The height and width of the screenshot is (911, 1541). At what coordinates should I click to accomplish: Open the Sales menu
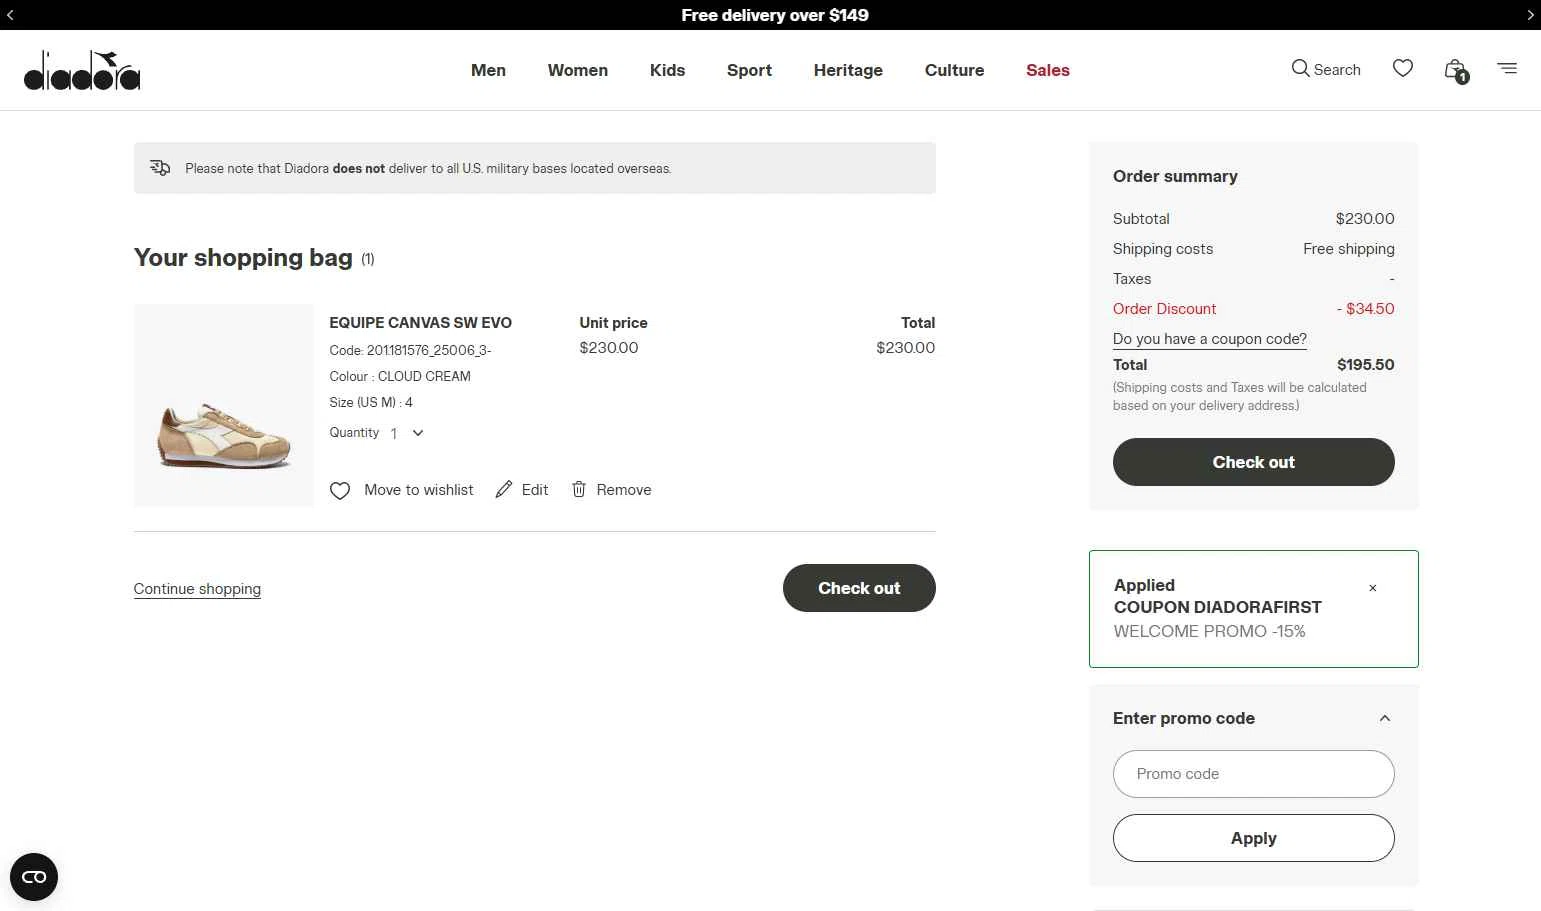pyautogui.click(x=1048, y=70)
